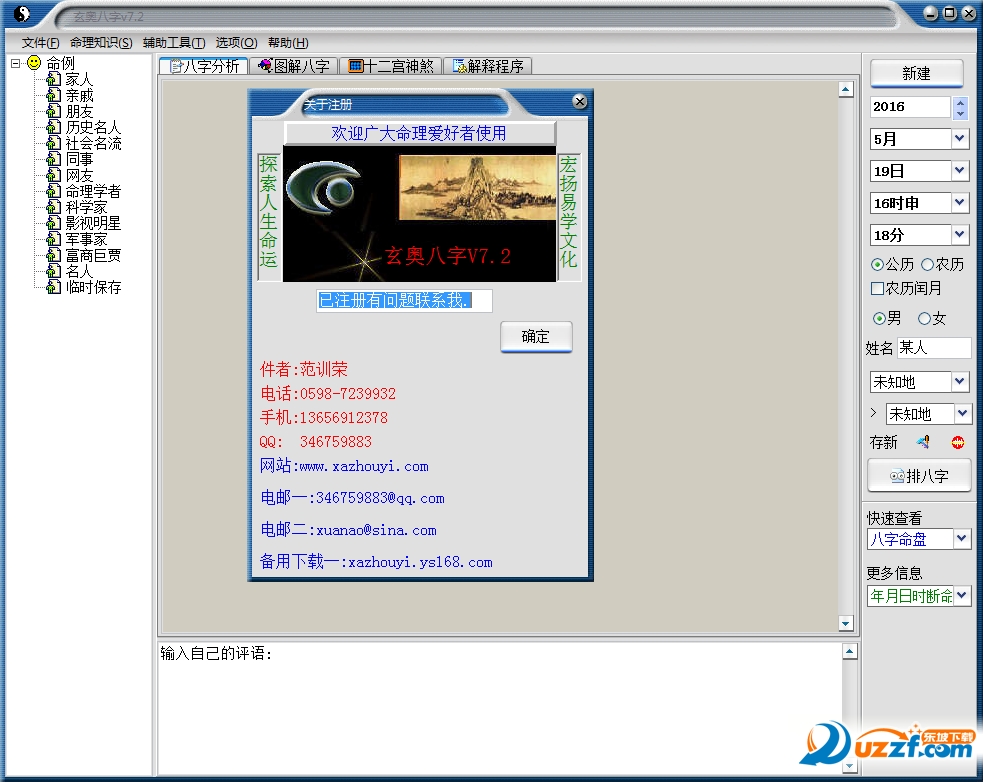This screenshot has height=782, width=983.
Task: Click the main panel scrollbar down arrow
Action: click(x=846, y=623)
